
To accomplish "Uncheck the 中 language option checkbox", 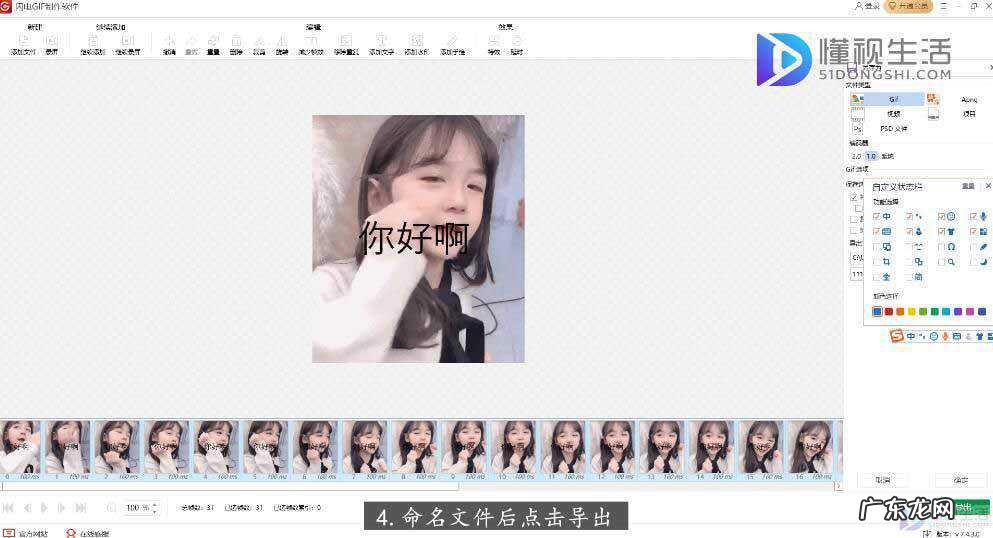I will click(876, 216).
